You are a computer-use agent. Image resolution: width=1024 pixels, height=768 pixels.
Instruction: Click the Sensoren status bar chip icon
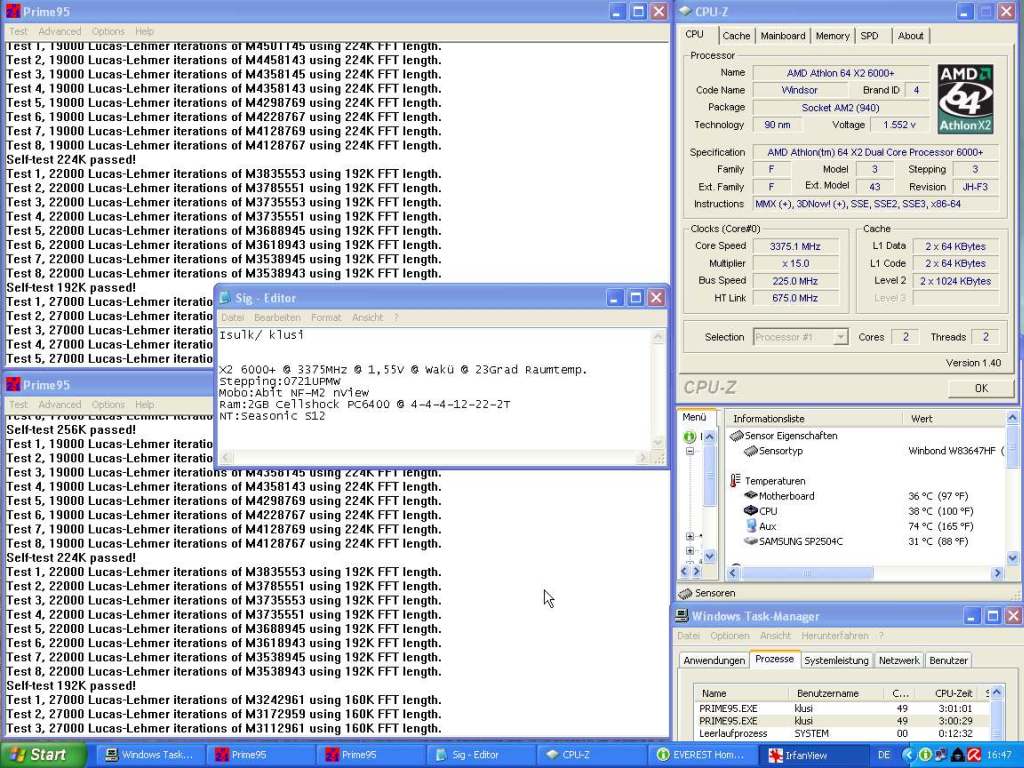pos(685,593)
